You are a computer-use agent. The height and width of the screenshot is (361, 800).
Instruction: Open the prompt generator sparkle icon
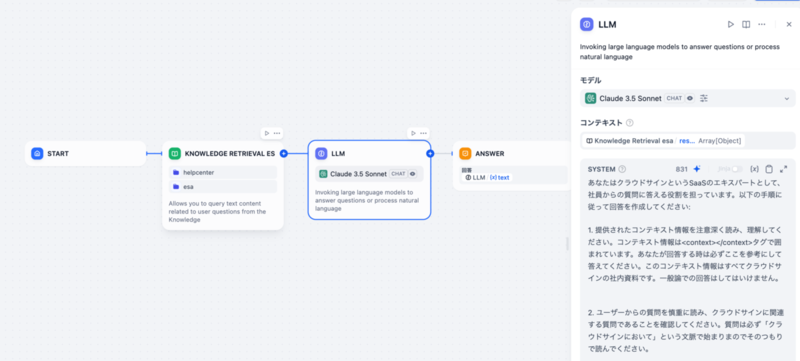point(697,169)
